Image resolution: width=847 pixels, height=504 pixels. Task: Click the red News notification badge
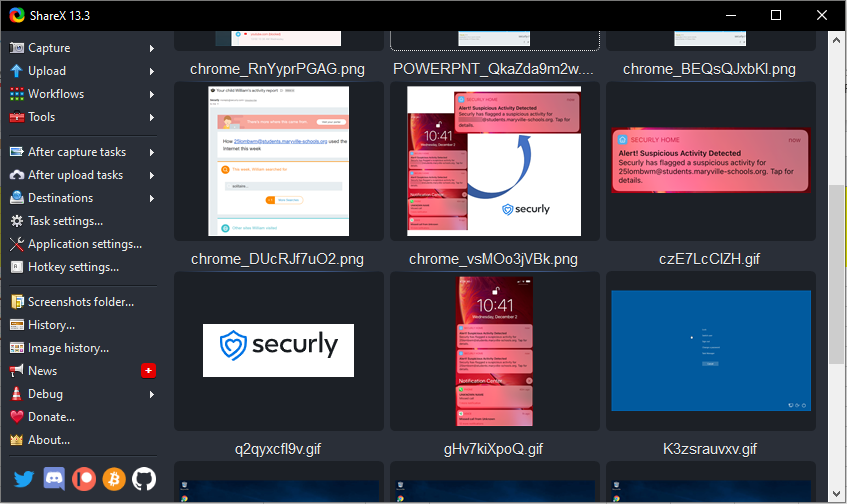tap(149, 371)
